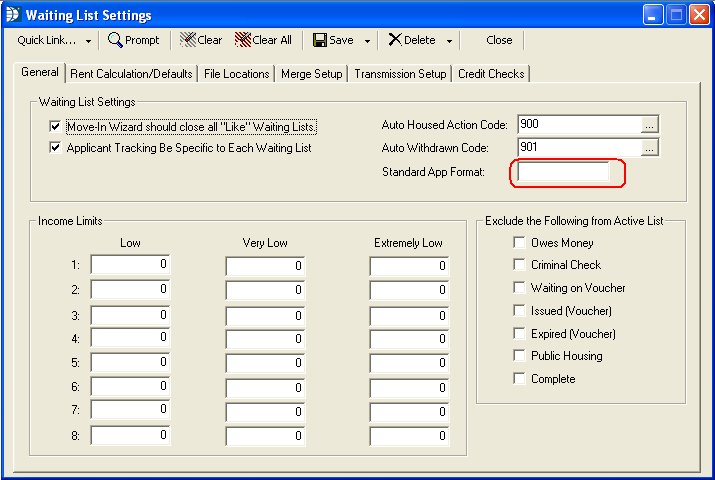Browse Auto Housed Action Code ellipsis button
715x480 pixels.
point(650,125)
